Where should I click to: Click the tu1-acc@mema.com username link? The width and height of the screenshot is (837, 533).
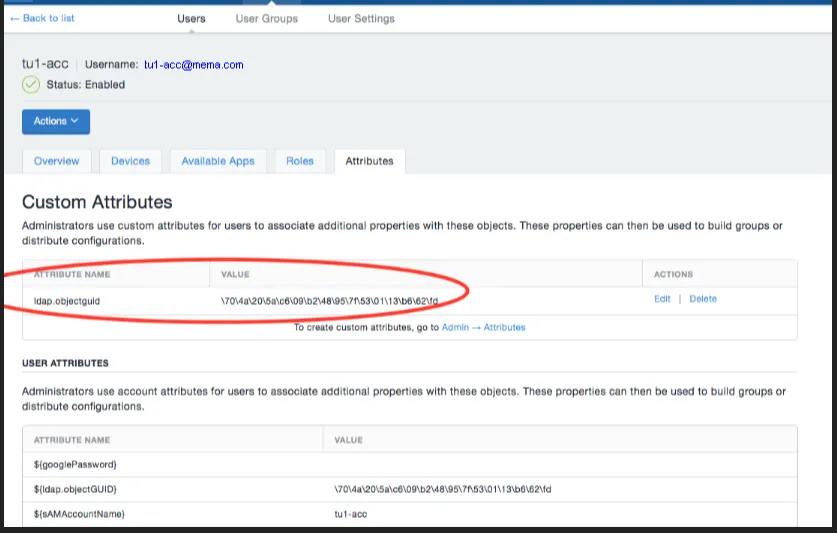click(194, 65)
